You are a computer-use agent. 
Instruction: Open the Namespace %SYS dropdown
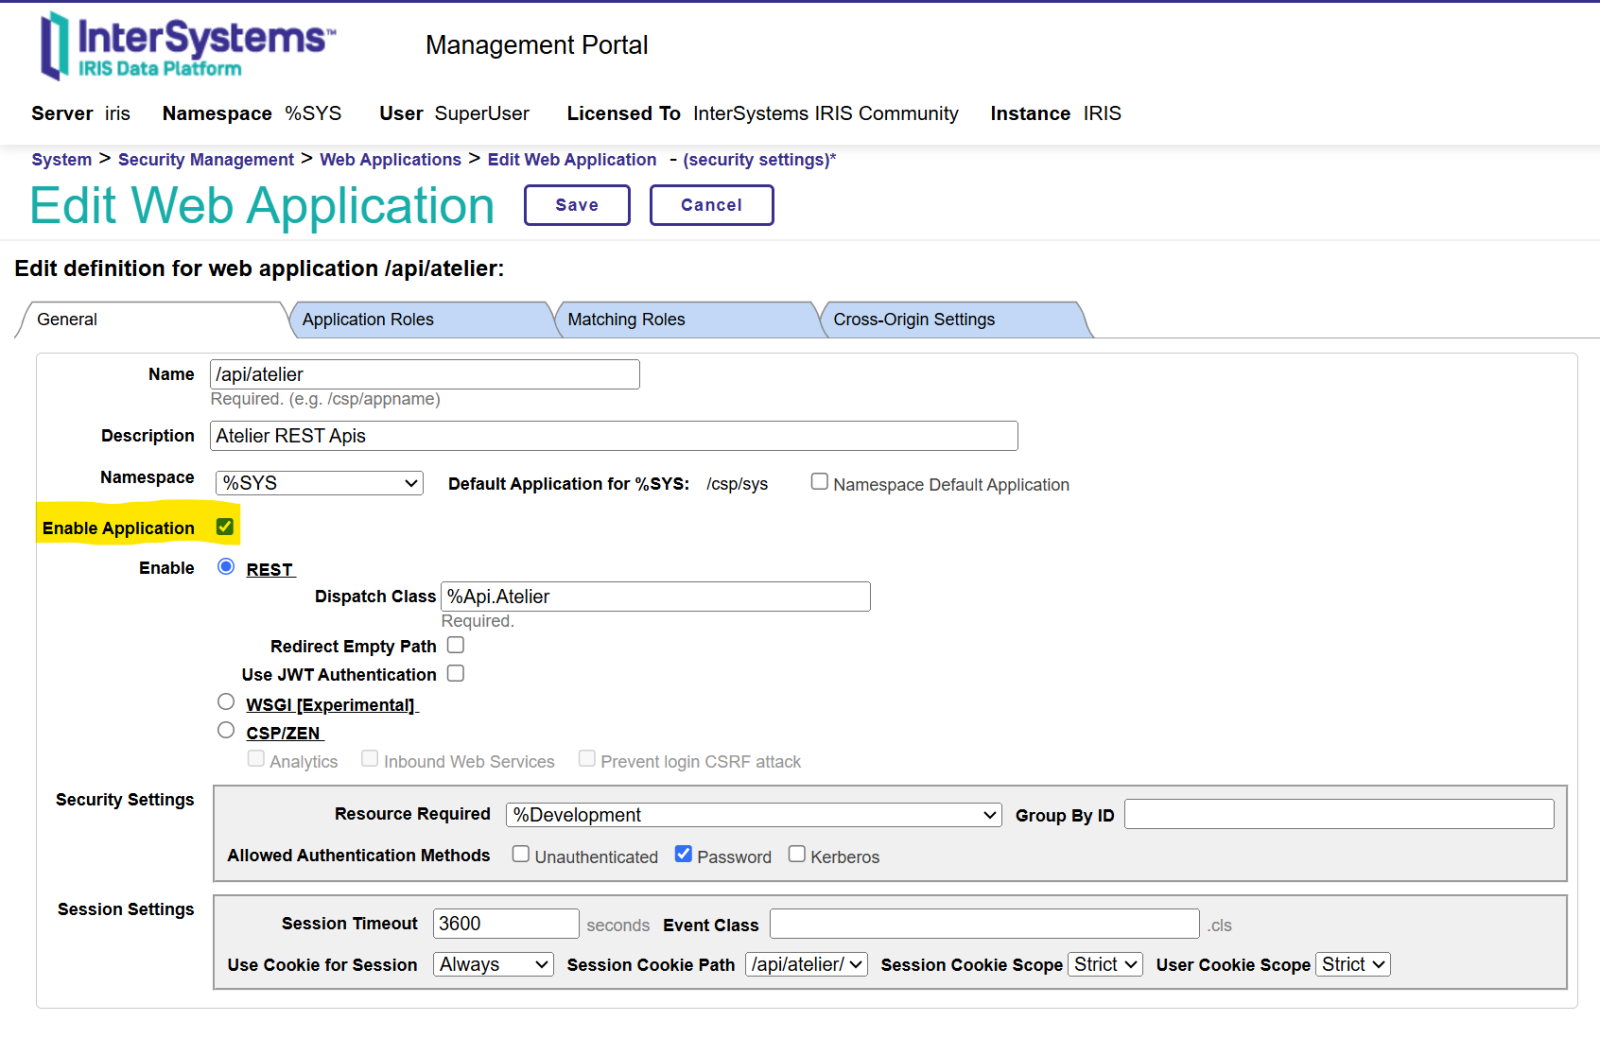(319, 483)
